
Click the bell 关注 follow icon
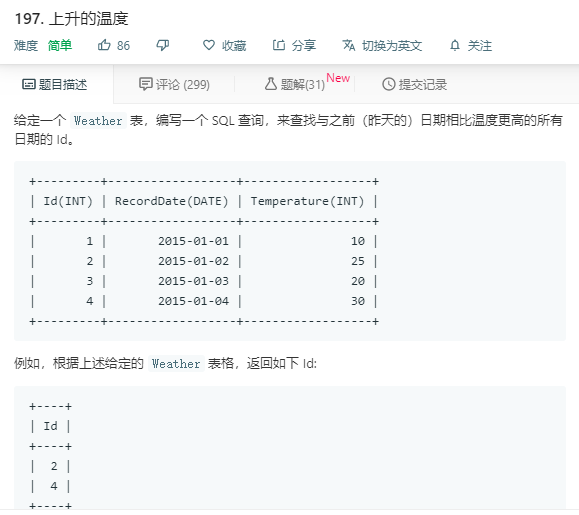click(455, 45)
